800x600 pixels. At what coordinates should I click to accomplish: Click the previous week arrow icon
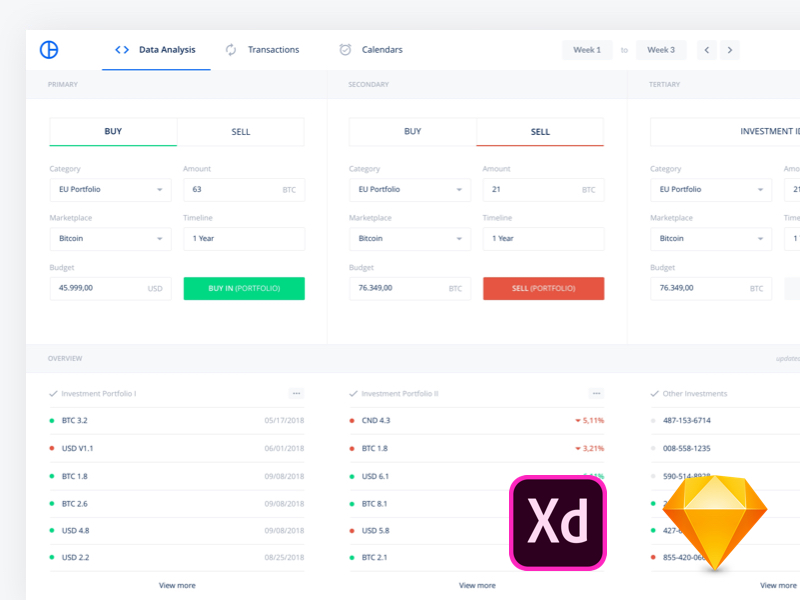click(707, 50)
